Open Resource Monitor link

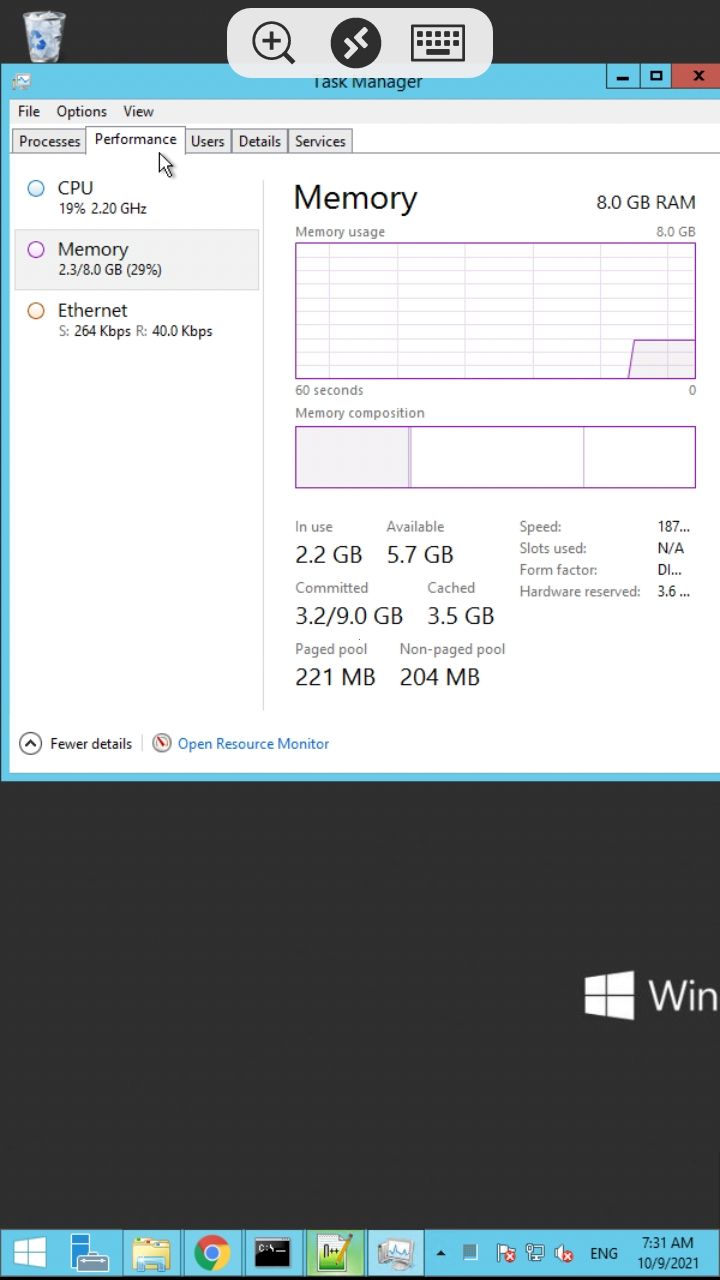click(x=253, y=744)
